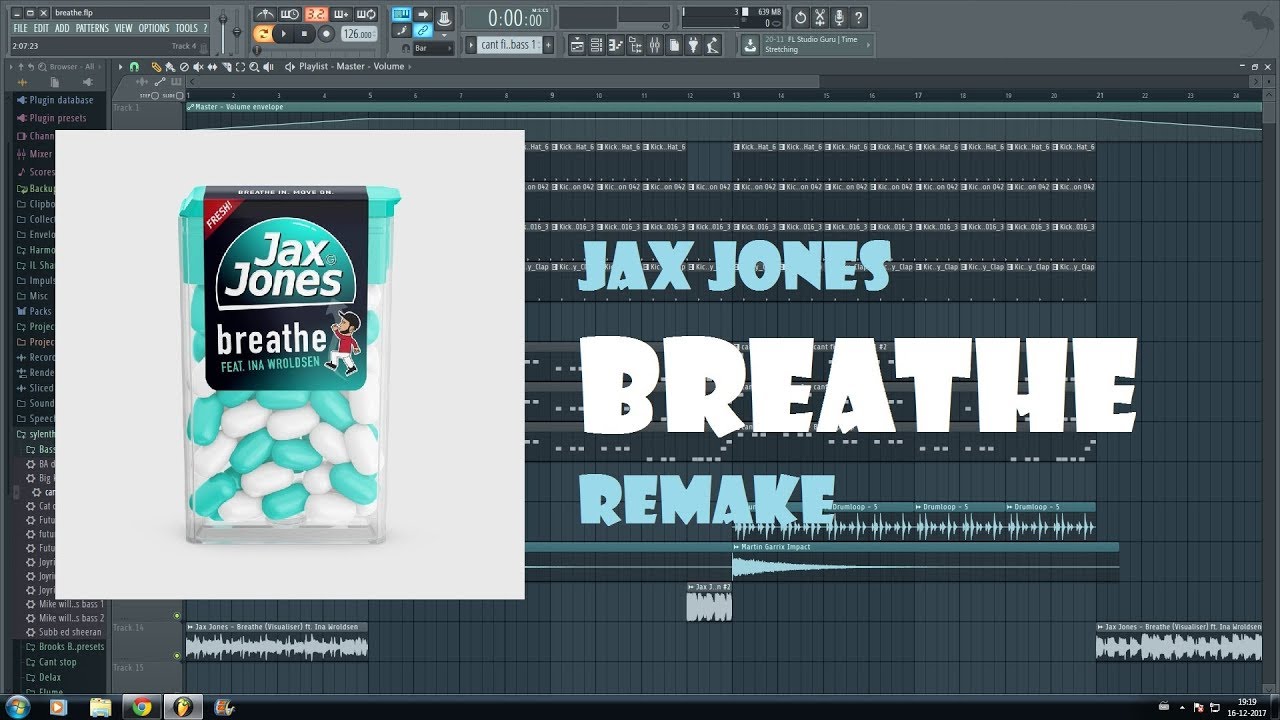Open Google Chrome from the Windows taskbar
The width and height of the screenshot is (1280, 720).
[x=141, y=706]
